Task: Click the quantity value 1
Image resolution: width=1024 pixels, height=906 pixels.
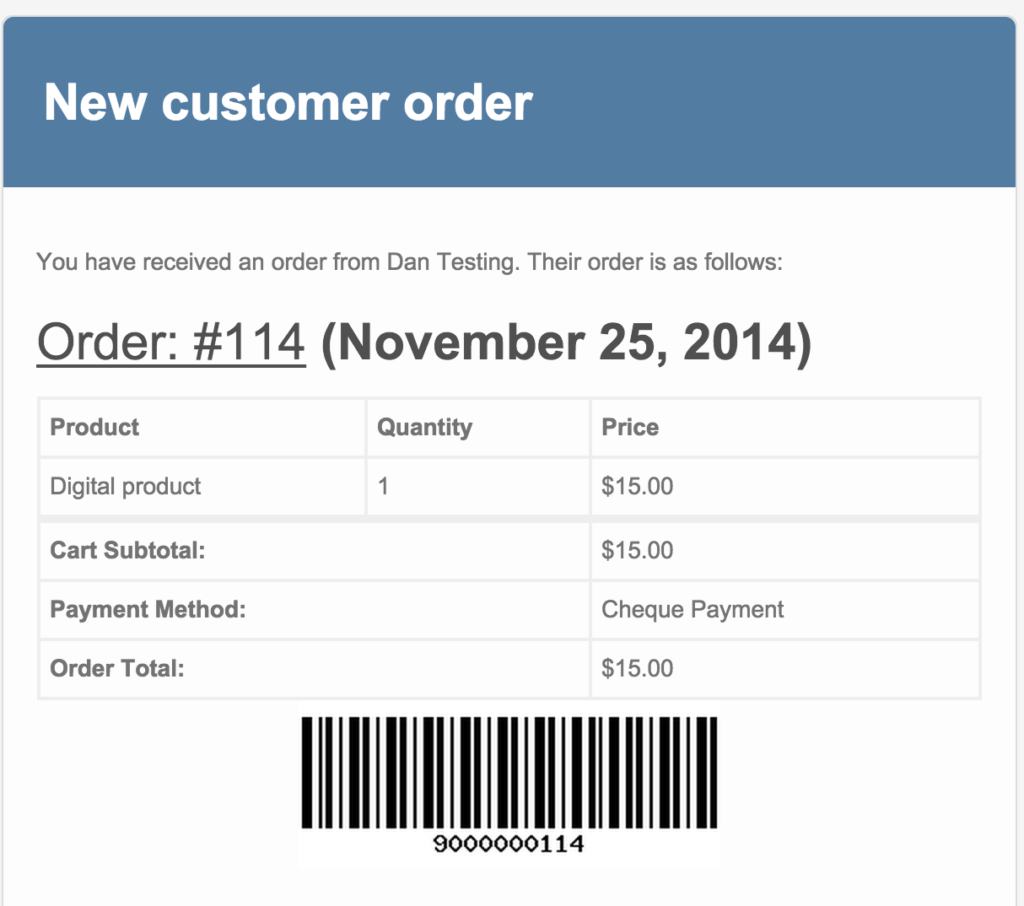Action: click(x=383, y=486)
